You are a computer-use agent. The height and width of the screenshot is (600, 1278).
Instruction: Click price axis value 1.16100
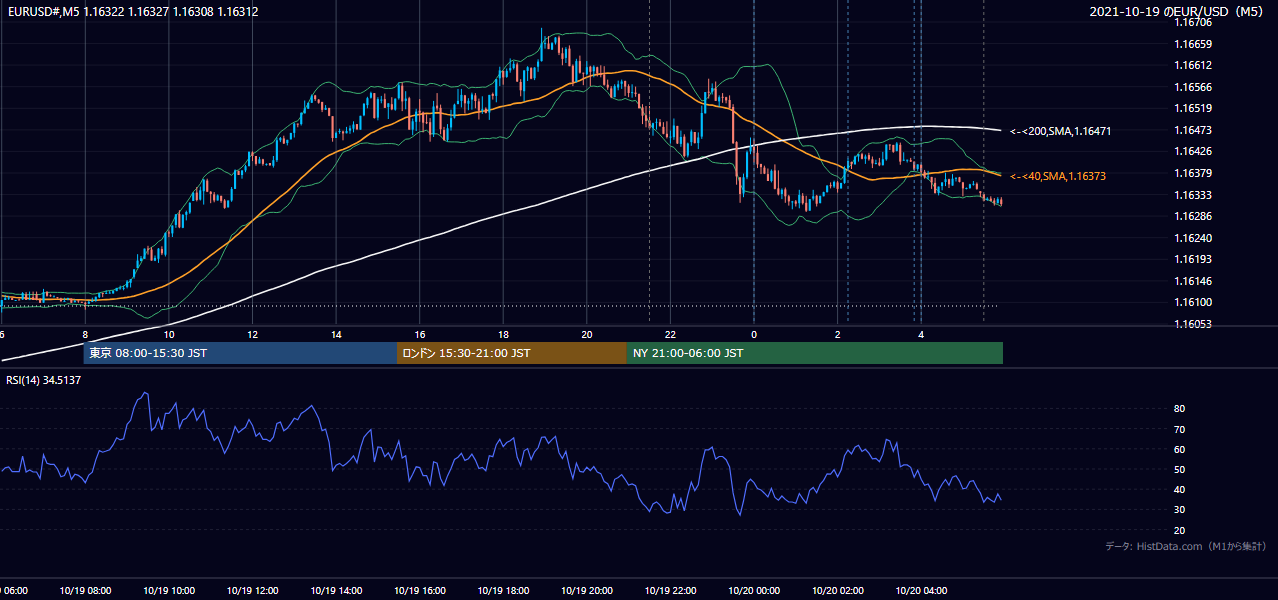[1192, 303]
